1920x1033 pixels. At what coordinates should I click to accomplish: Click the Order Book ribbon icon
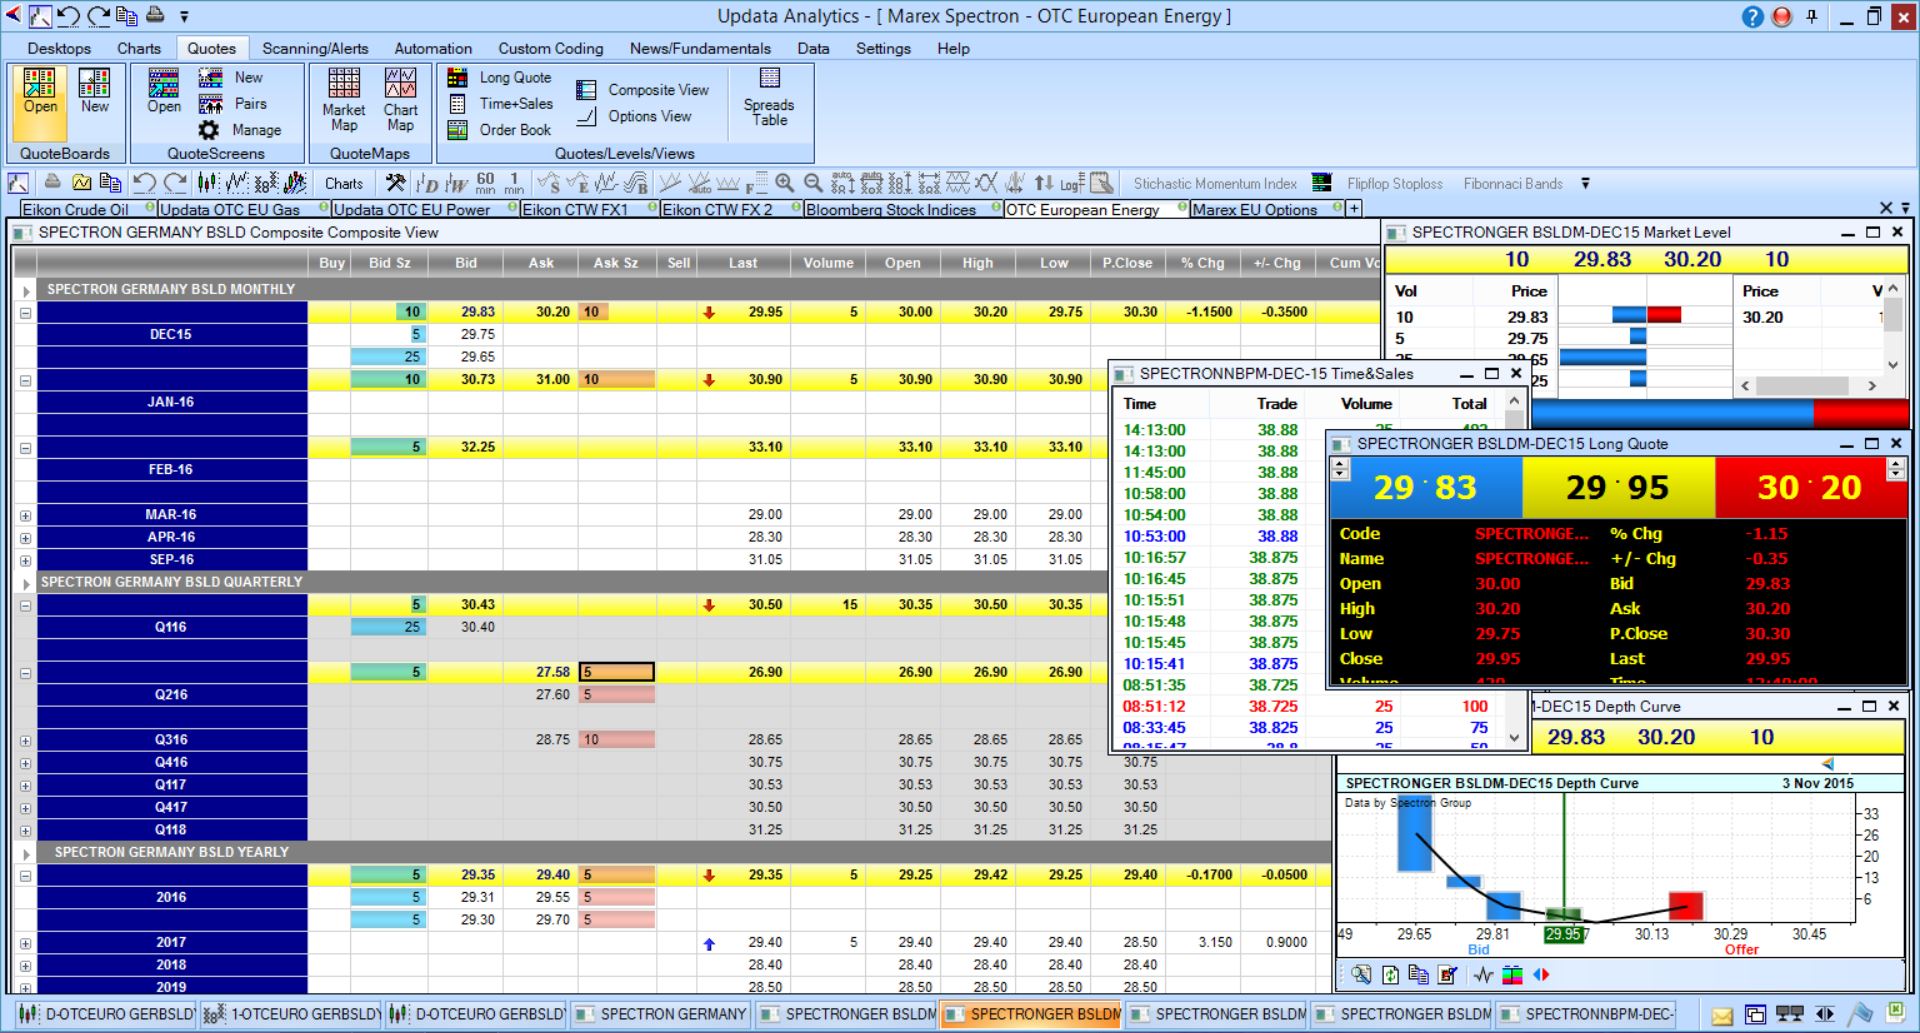pos(457,130)
